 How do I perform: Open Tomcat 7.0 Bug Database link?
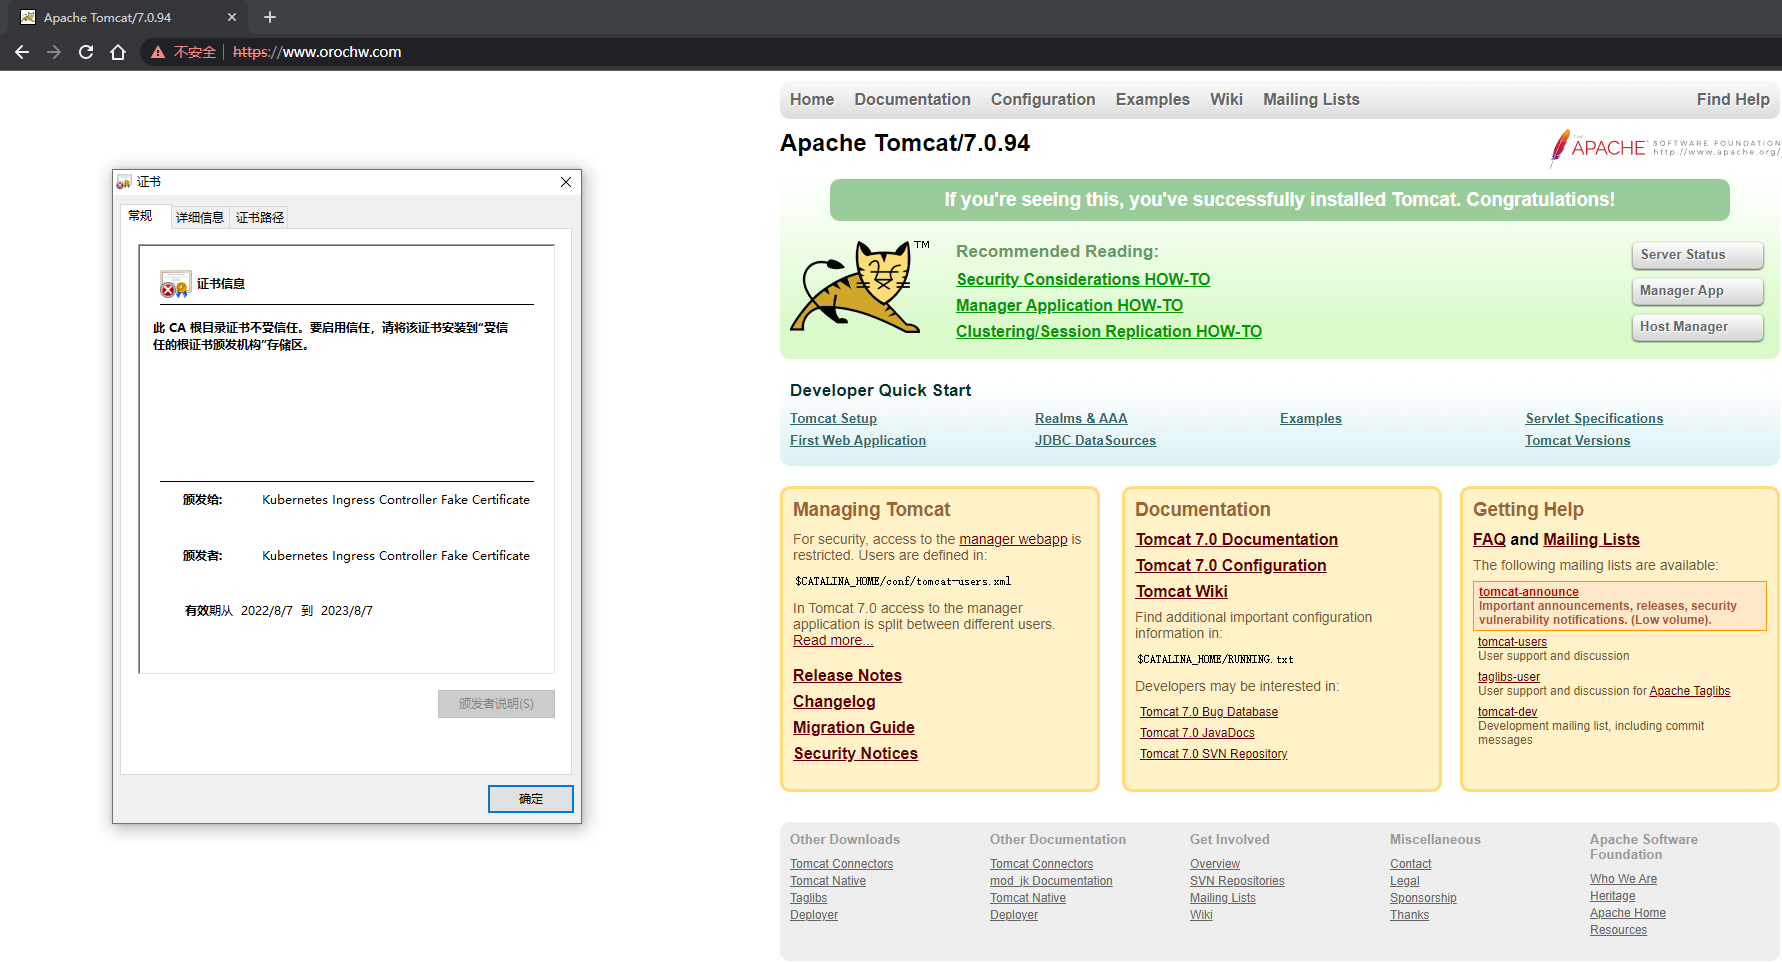[x=1209, y=712]
